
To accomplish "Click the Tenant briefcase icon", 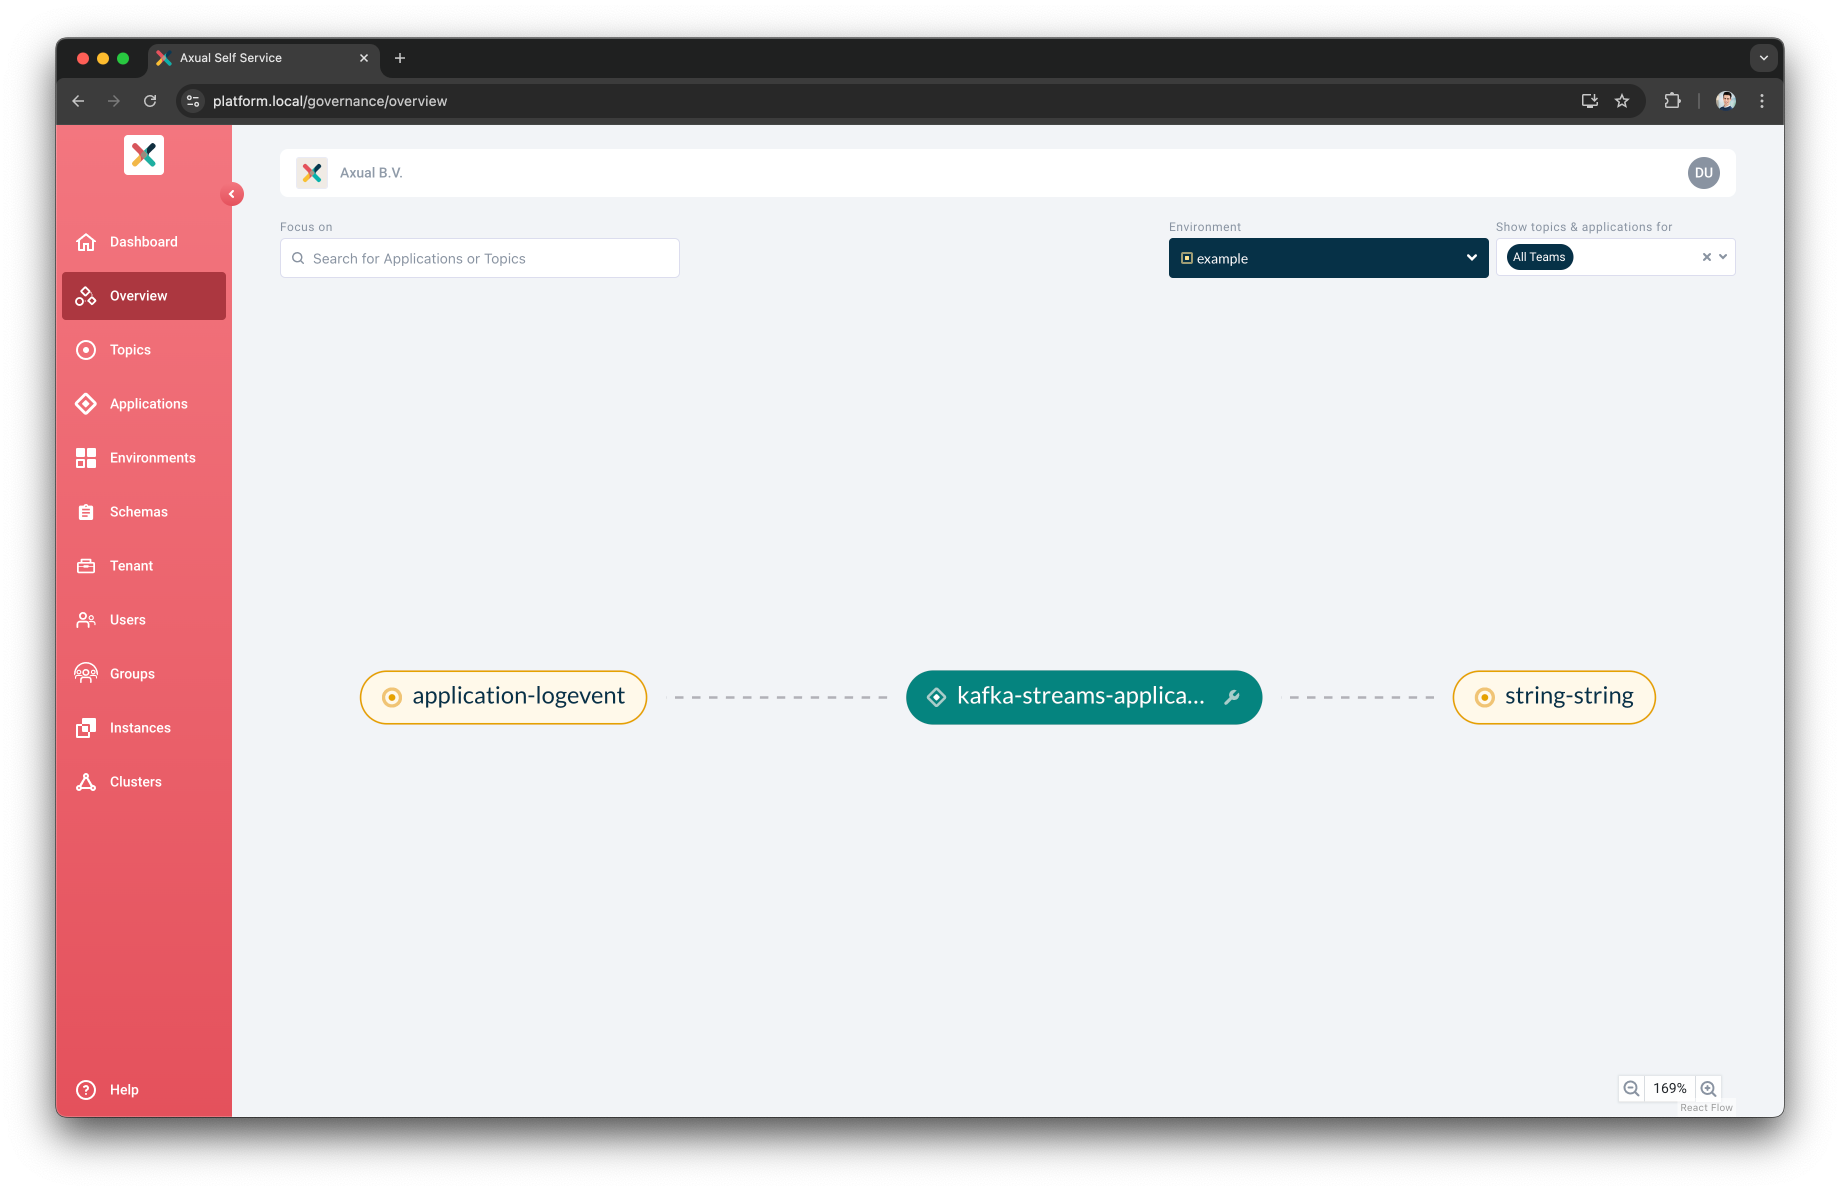I will point(86,566).
